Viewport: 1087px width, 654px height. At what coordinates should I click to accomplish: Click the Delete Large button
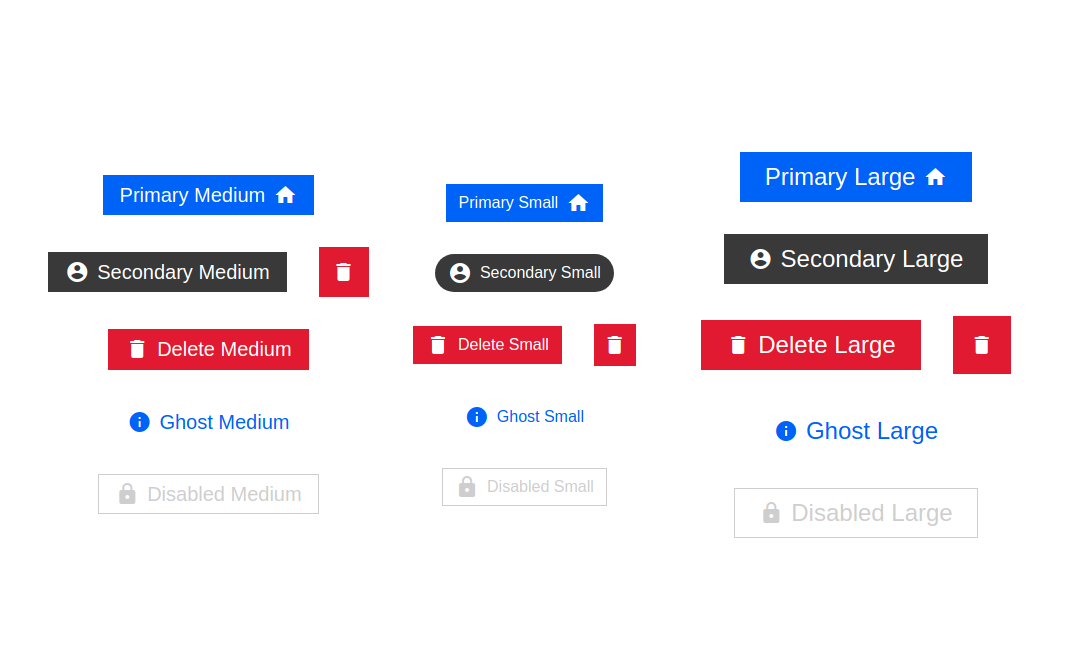pos(811,344)
